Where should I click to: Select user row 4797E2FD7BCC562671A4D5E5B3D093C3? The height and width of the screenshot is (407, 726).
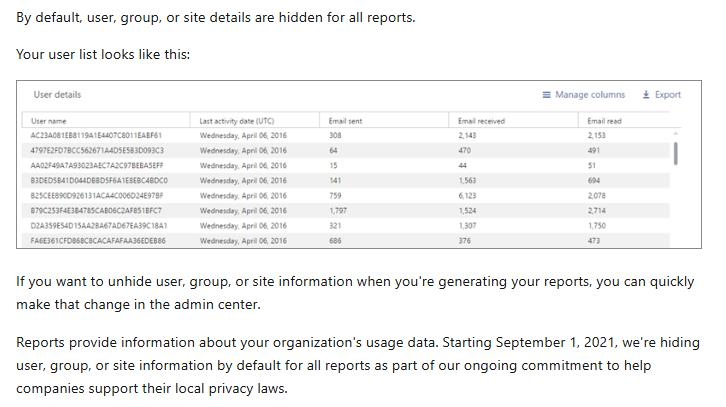[x=97, y=150]
